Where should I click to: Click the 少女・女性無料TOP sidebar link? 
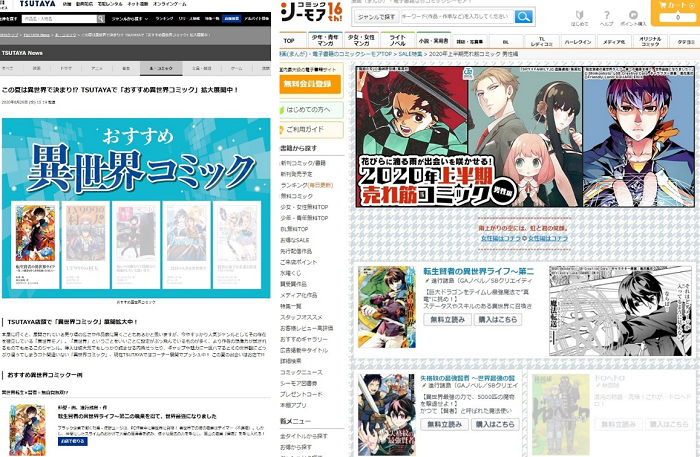pyautogui.click(x=304, y=207)
